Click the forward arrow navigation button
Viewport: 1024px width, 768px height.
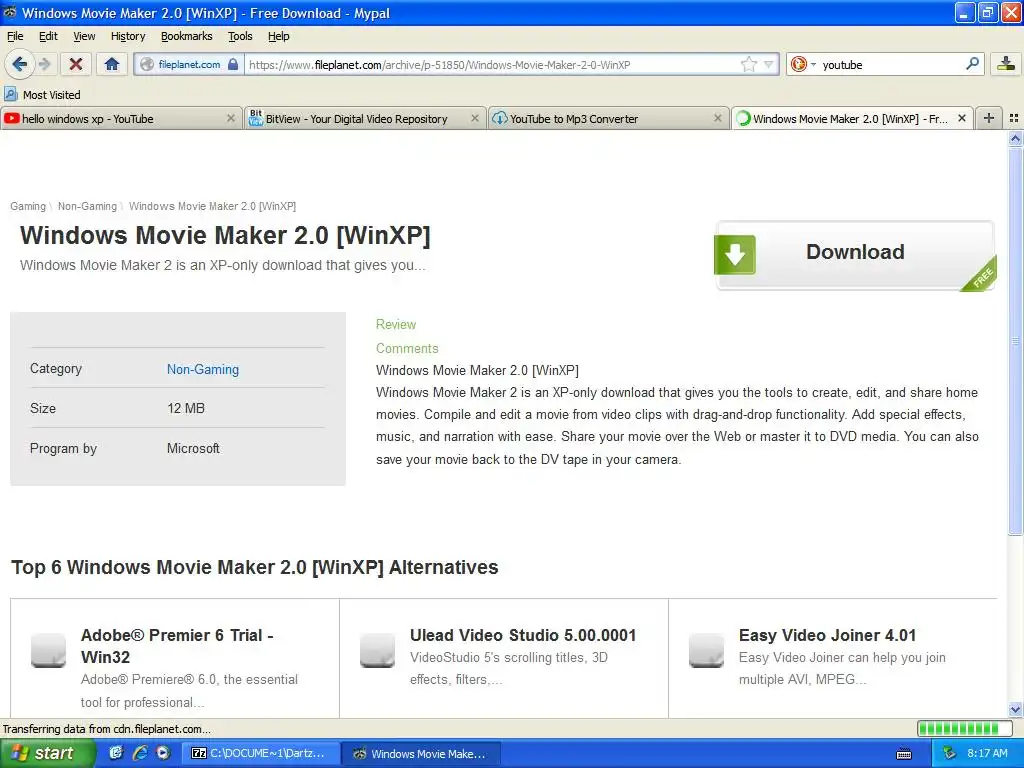(44, 64)
